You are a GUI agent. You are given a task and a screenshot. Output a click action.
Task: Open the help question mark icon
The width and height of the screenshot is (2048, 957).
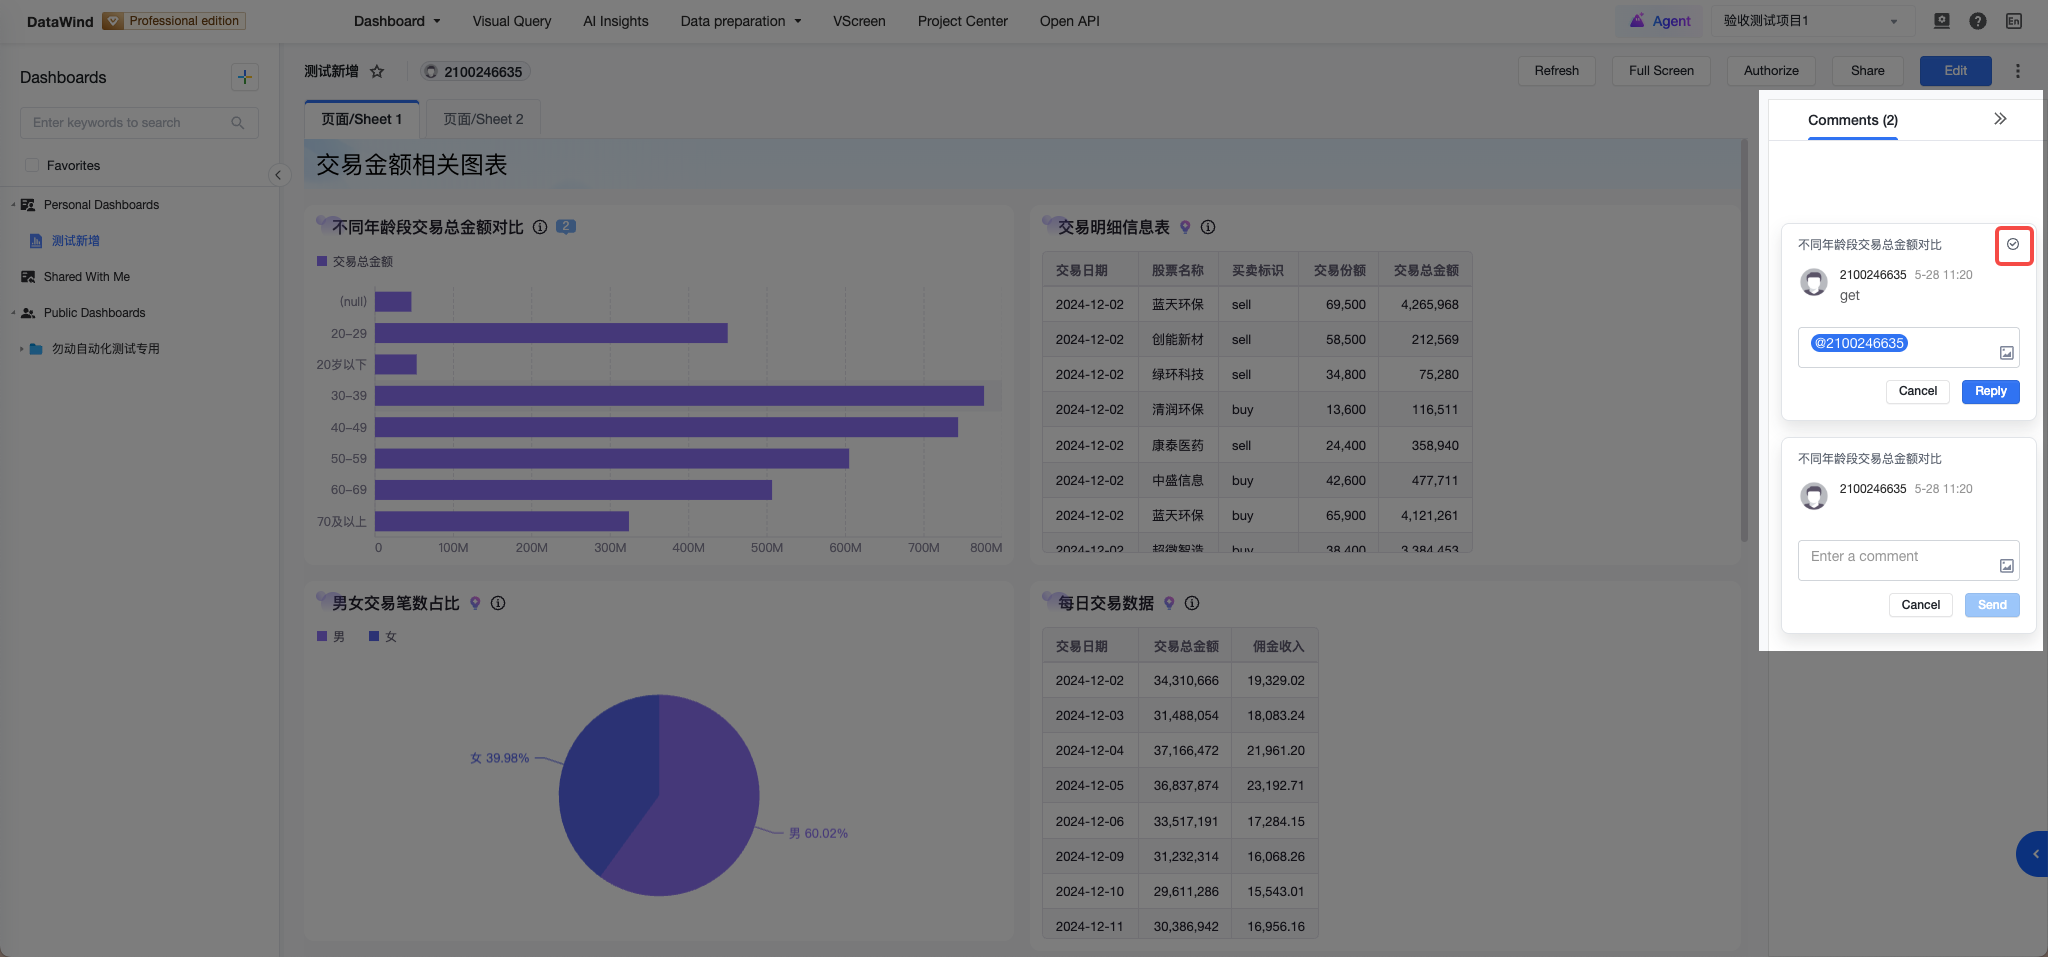(x=1977, y=21)
